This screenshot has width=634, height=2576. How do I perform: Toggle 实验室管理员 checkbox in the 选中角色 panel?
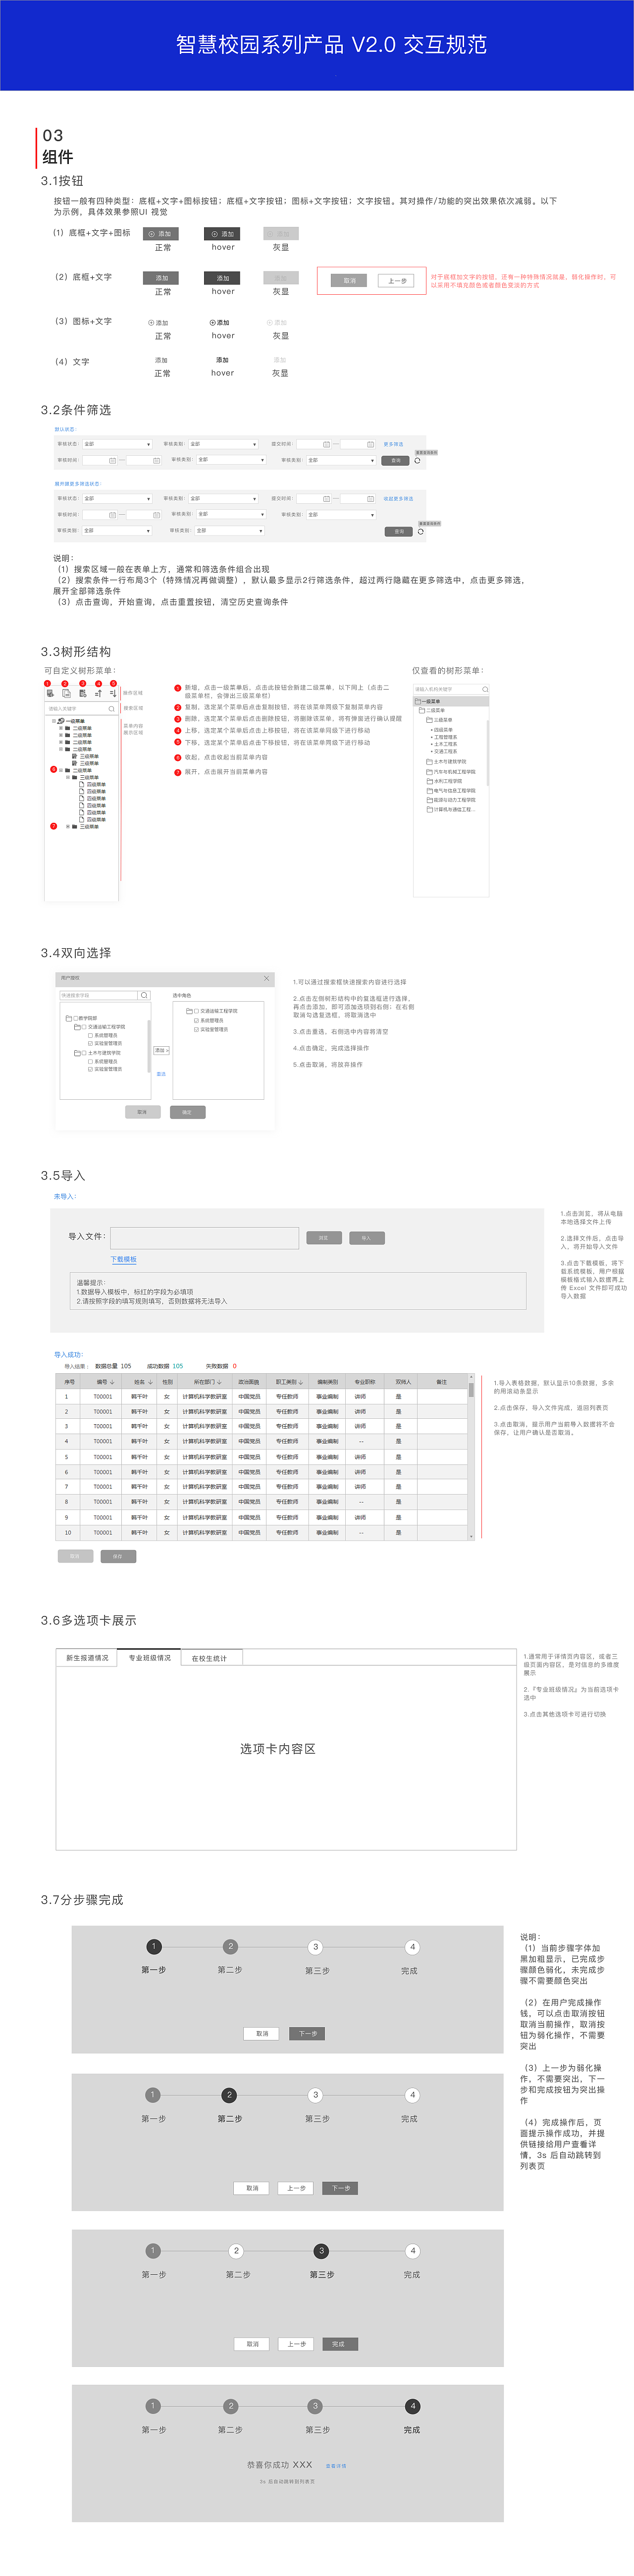[x=196, y=1029]
